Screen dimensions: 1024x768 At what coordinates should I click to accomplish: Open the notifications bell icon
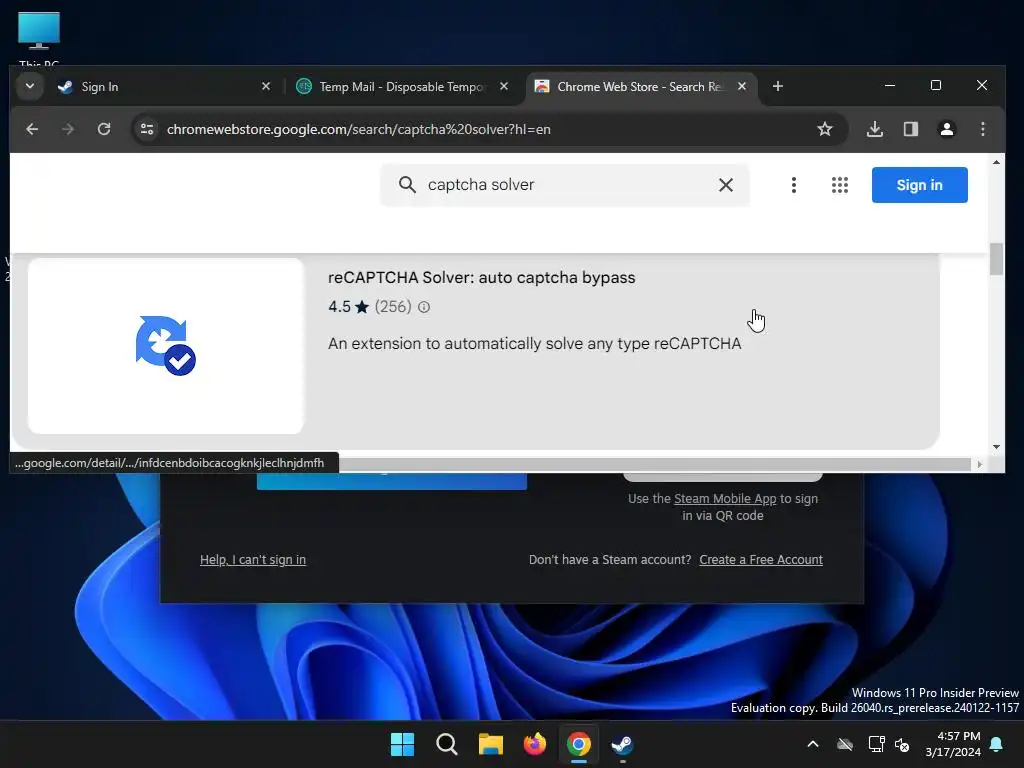(x=997, y=744)
